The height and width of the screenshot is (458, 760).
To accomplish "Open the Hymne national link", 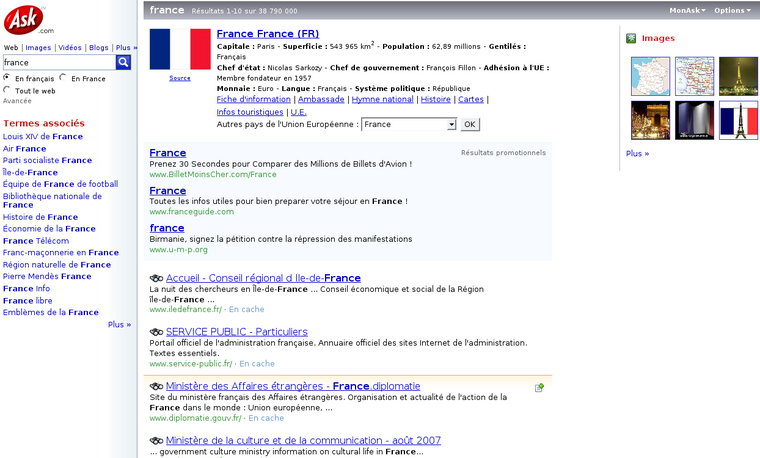I will click(382, 99).
